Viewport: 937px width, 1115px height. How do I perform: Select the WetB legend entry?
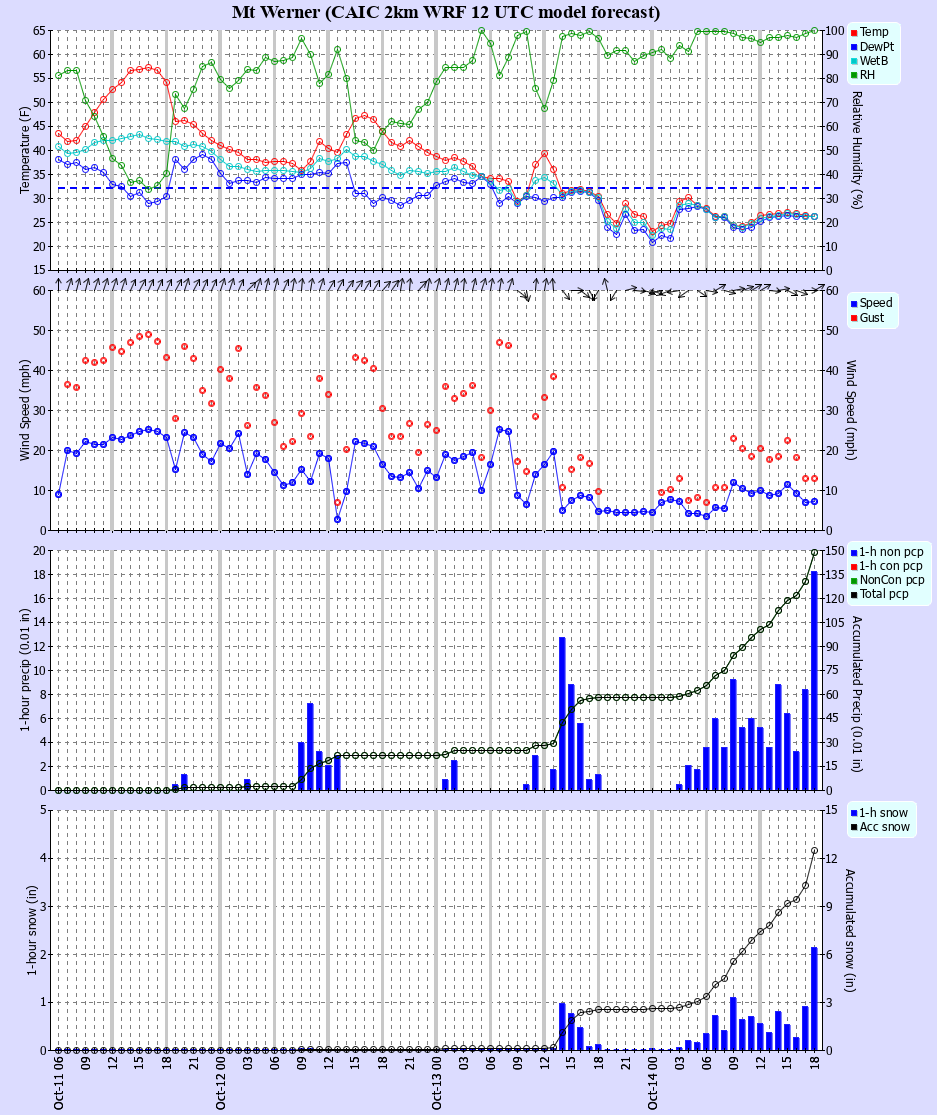pyautogui.click(x=869, y=60)
